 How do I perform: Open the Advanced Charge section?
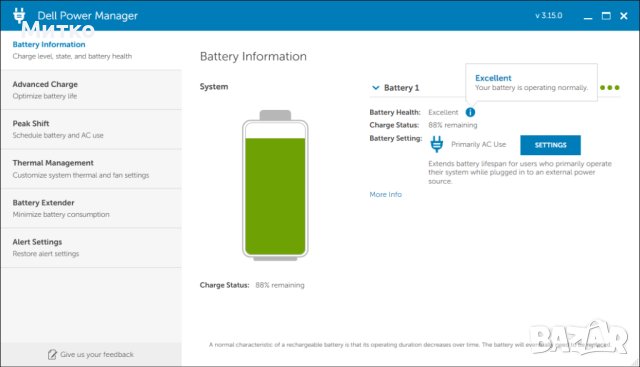(91, 90)
